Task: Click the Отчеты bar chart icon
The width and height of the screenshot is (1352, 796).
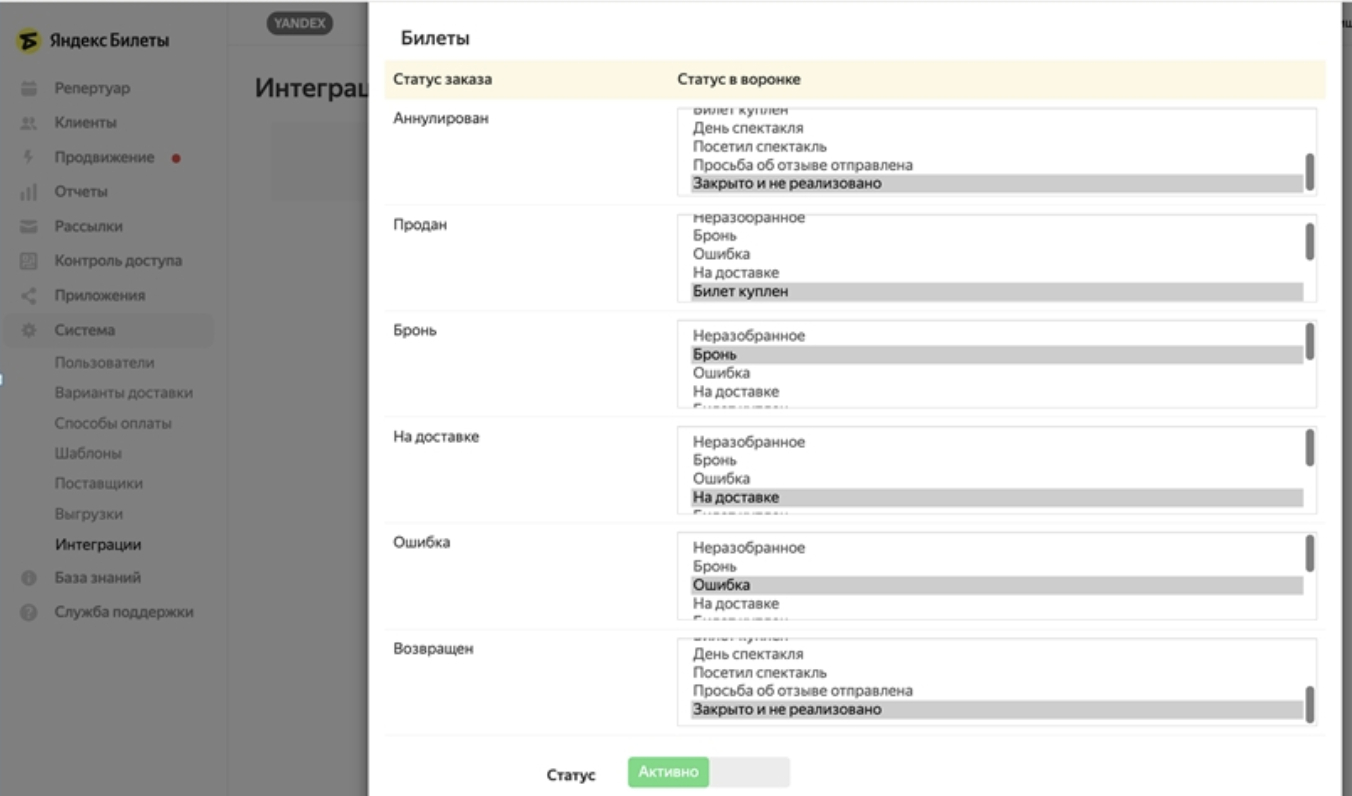Action: (x=29, y=192)
